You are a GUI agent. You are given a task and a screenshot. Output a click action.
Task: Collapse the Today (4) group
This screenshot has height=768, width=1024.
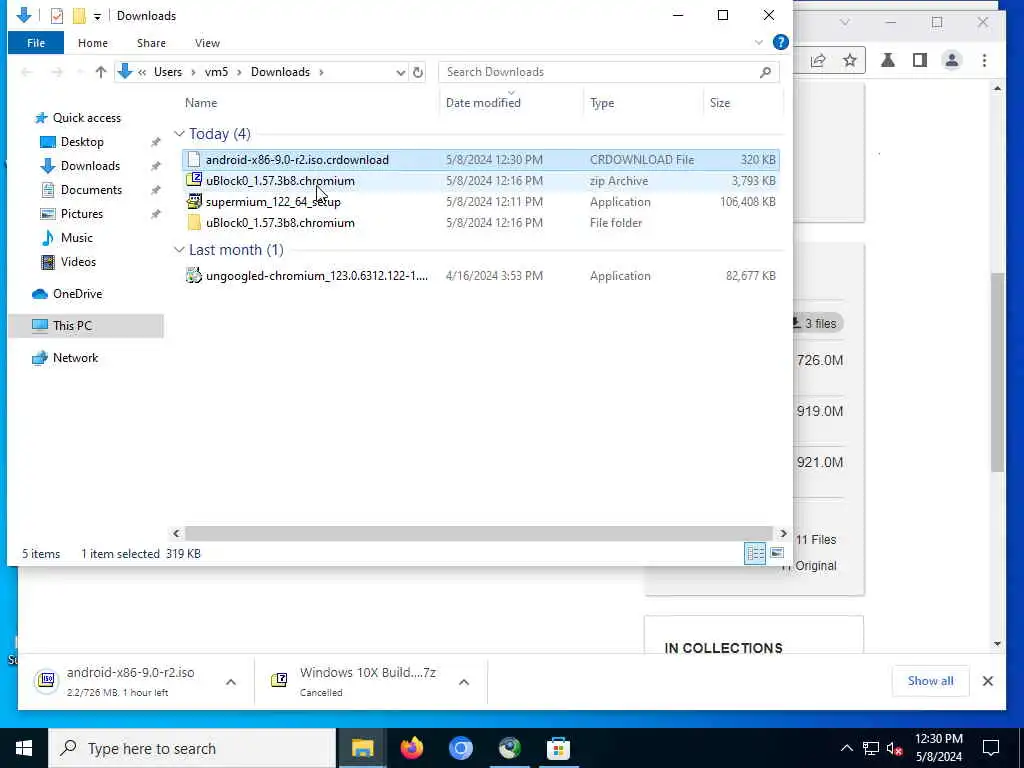pyautogui.click(x=179, y=134)
